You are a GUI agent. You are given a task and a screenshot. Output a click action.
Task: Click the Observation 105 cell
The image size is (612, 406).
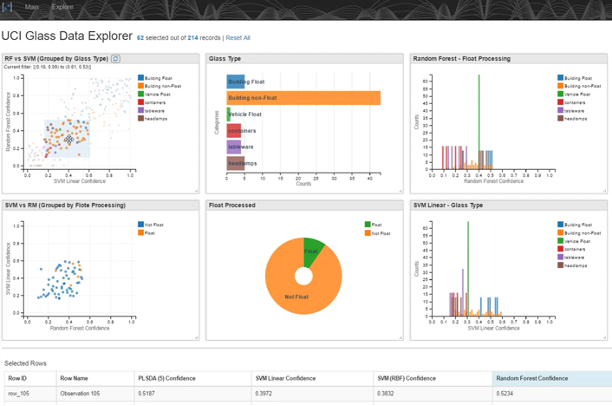coord(95,394)
